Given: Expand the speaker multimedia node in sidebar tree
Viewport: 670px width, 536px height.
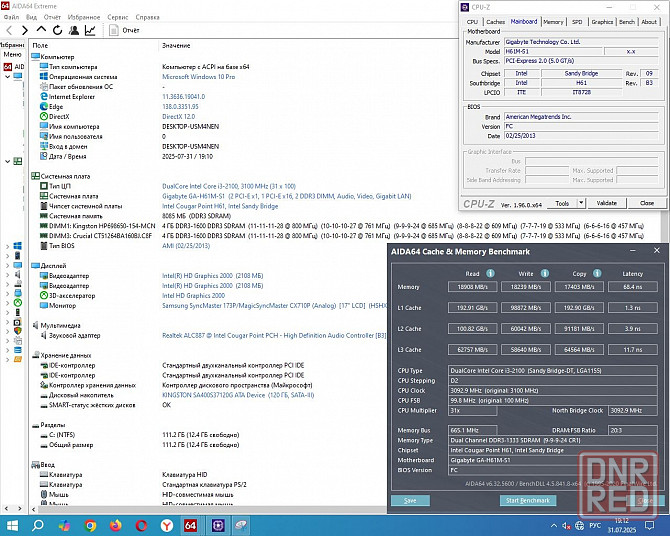Looking at the screenshot, I should 7,274.
